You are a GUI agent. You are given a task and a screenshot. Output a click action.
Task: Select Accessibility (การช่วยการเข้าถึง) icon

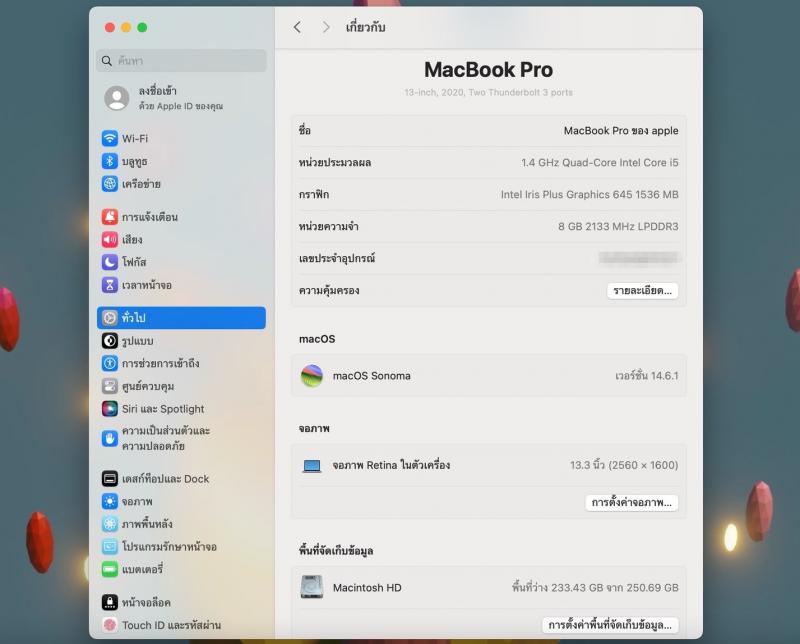click(110, 363)
